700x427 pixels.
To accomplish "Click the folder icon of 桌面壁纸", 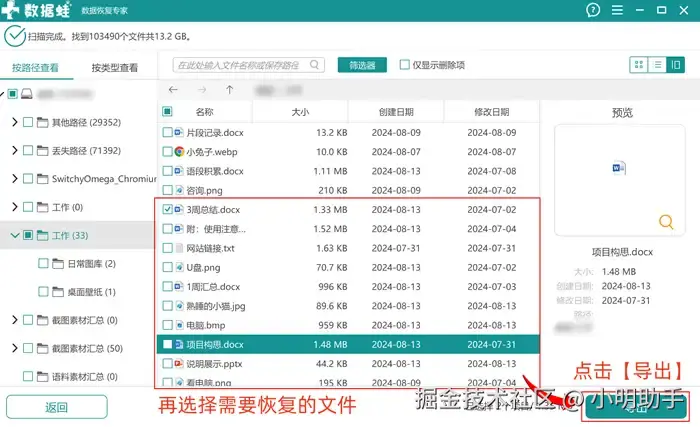I will point(58,292).
